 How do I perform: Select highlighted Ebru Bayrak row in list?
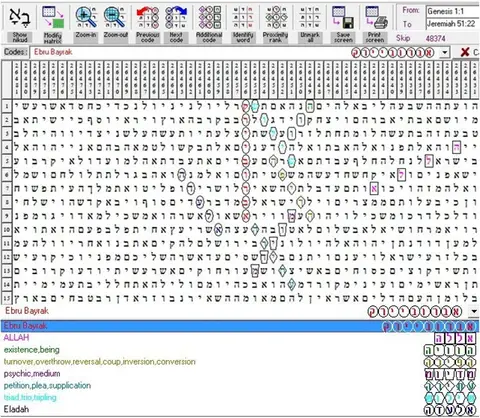[240, 326]
